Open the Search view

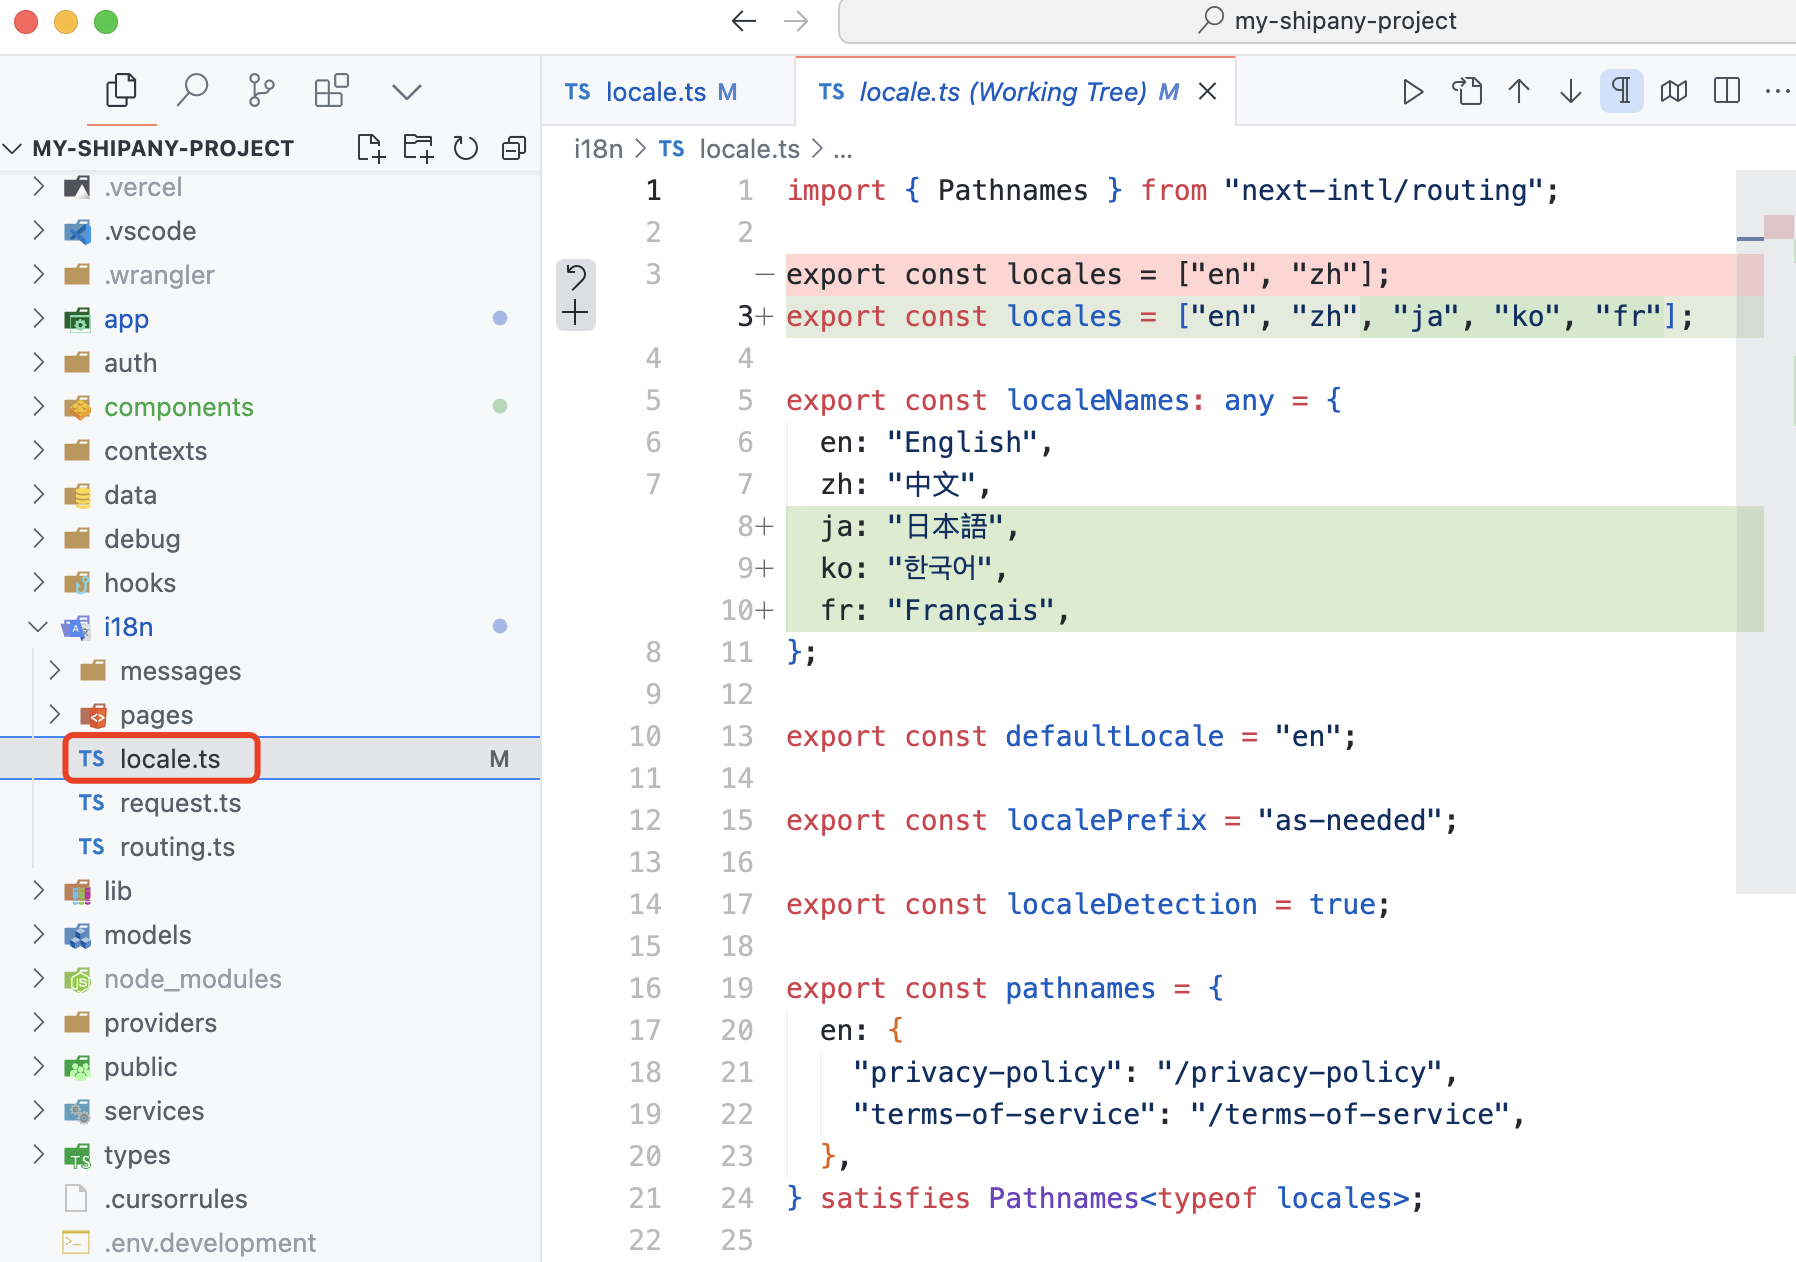[x=191, y=91]
